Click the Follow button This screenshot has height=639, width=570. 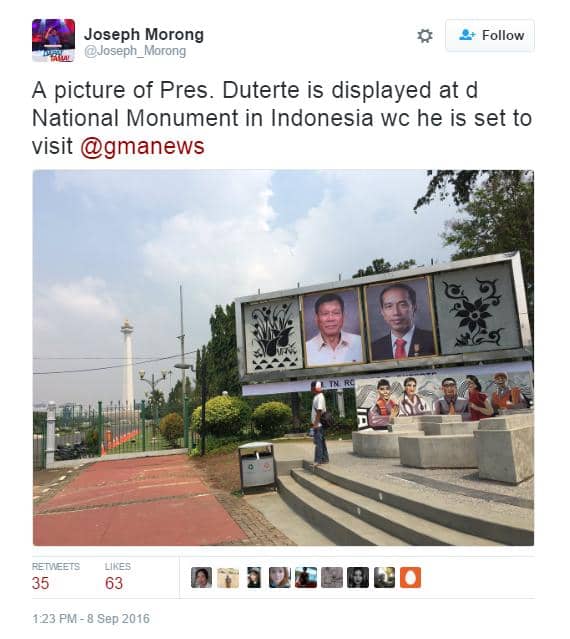click(490, 35)
